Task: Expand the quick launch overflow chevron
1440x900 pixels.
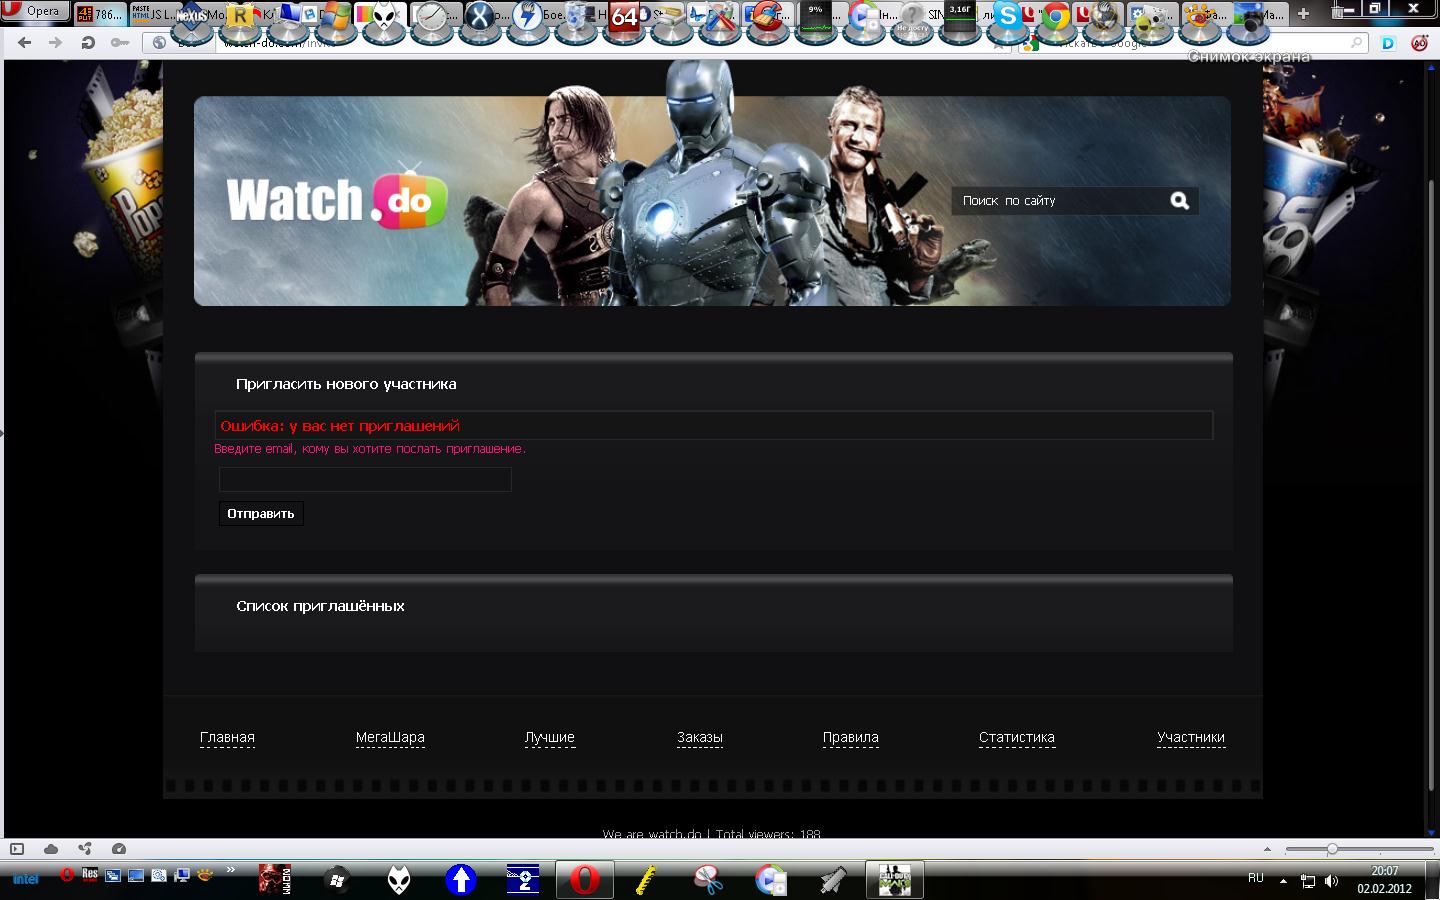Action: [231, 870]
